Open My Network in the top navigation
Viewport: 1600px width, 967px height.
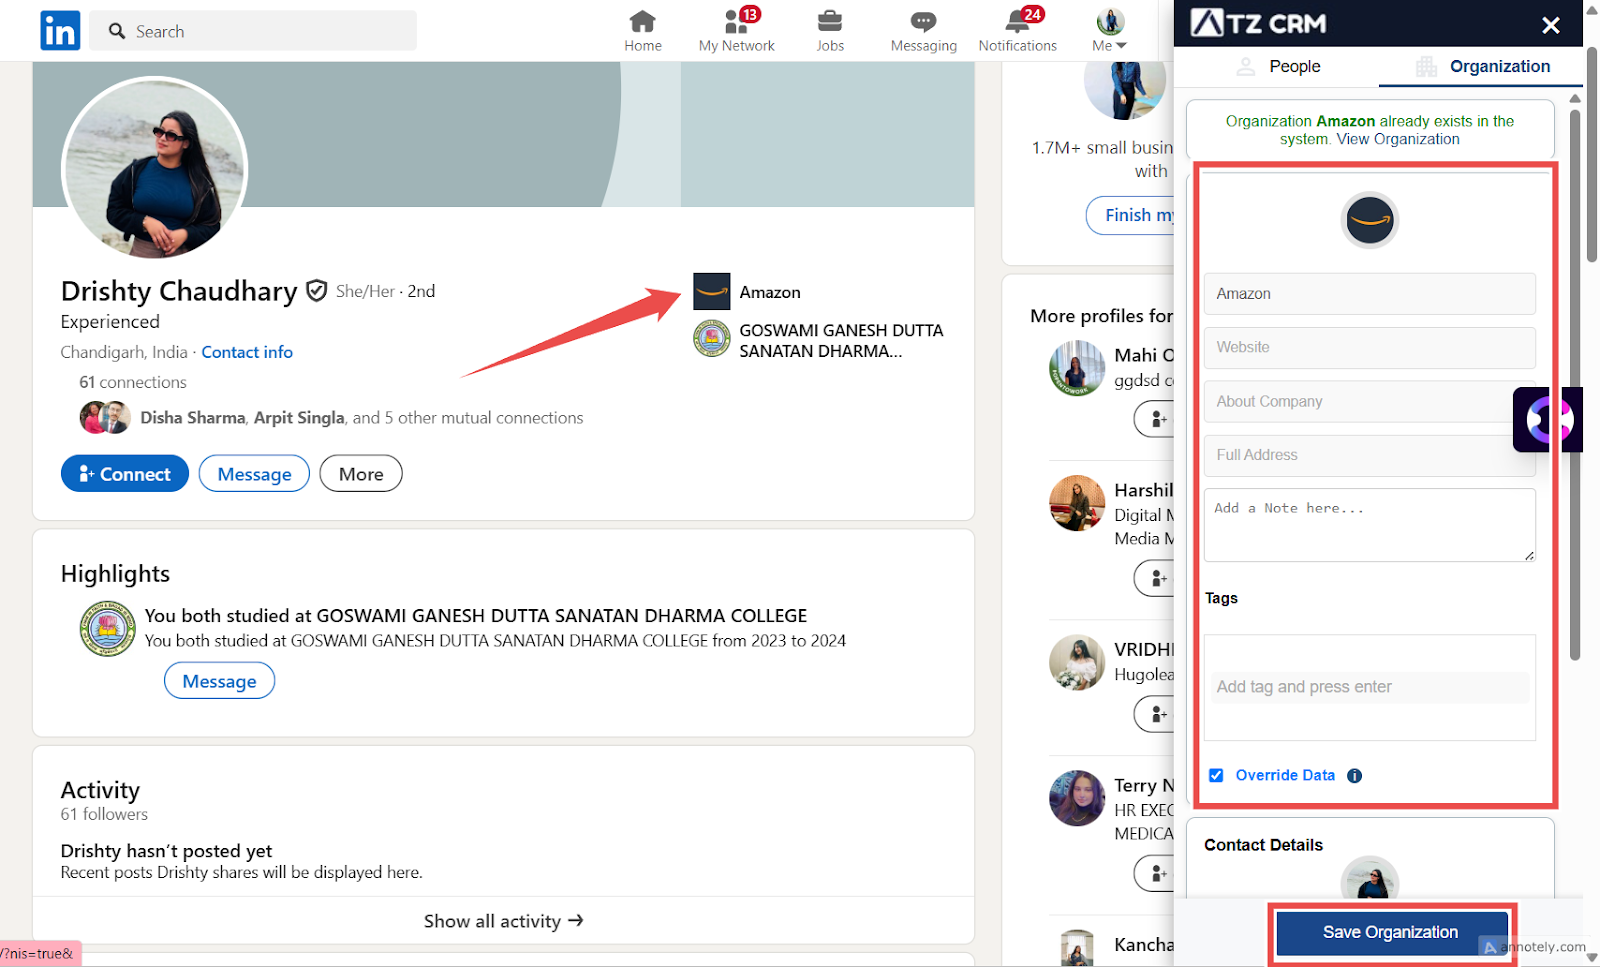tap(737, 31)
